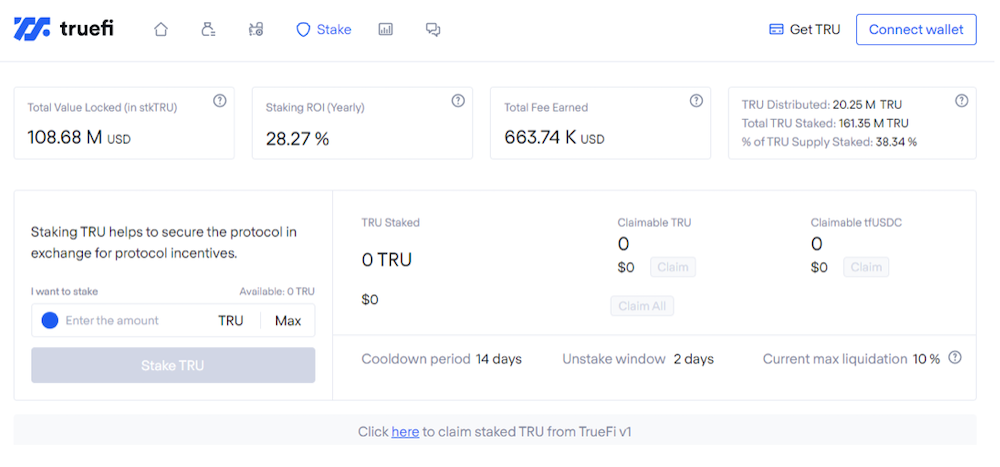Select the Stake tab
Screen dimensions: 1000x467
point(324,29)
